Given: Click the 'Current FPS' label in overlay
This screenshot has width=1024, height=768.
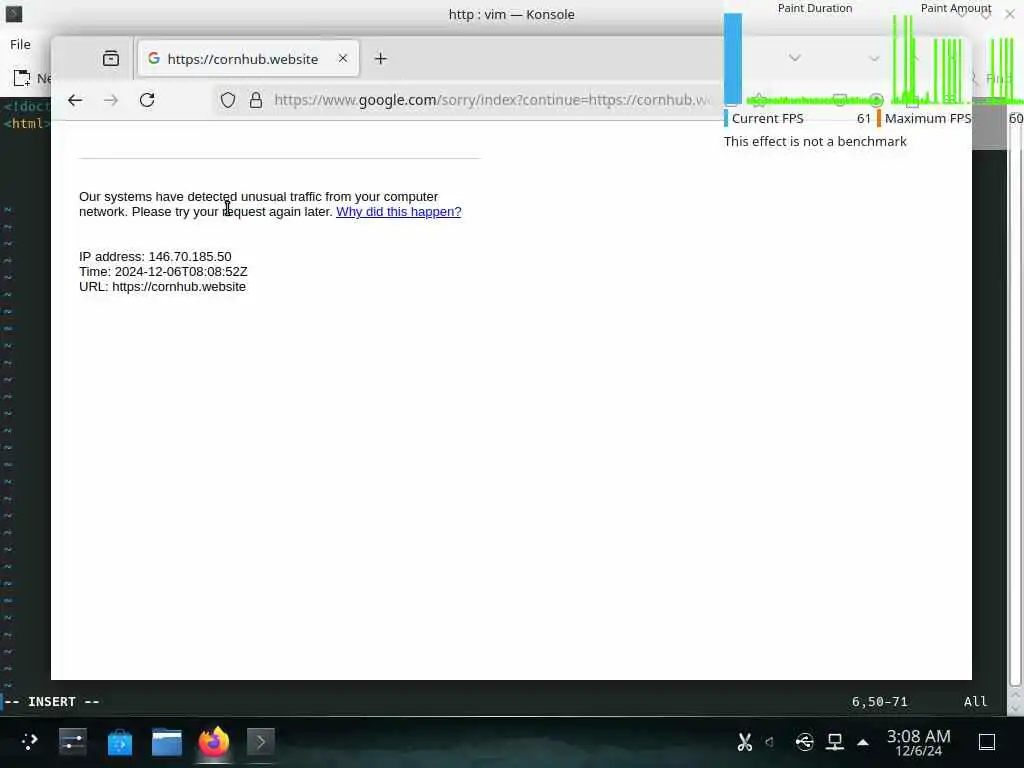Looking at the screenshot, I should pyautogui.click(x=767, y=118).
